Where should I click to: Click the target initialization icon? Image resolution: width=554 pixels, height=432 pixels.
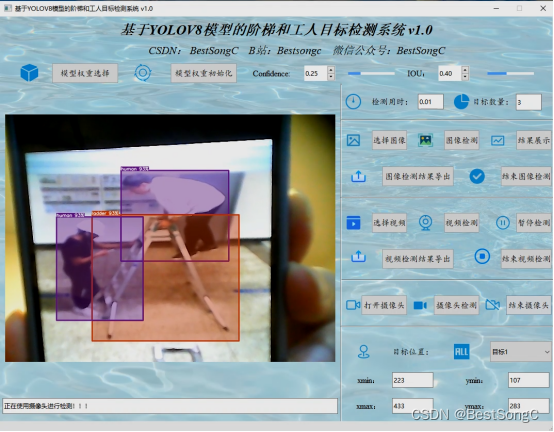(x=143, y=73)
